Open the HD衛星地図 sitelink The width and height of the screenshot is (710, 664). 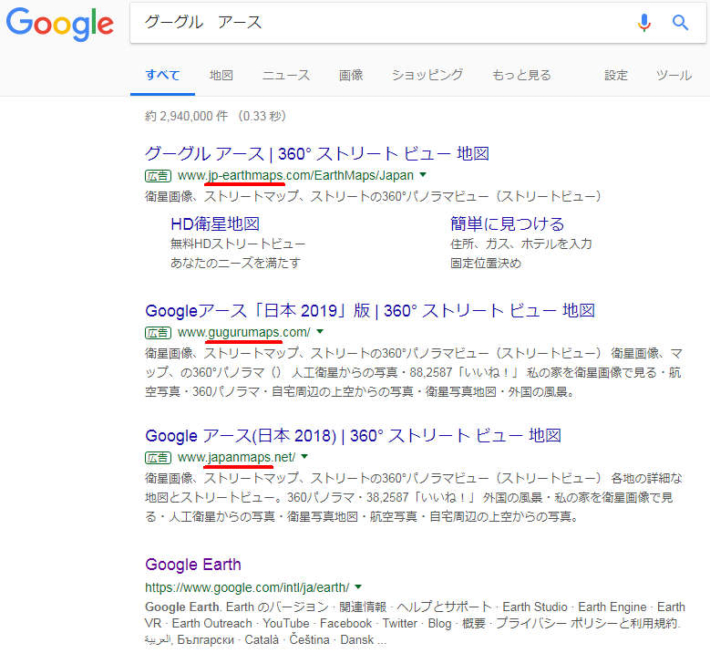point(215,224)
